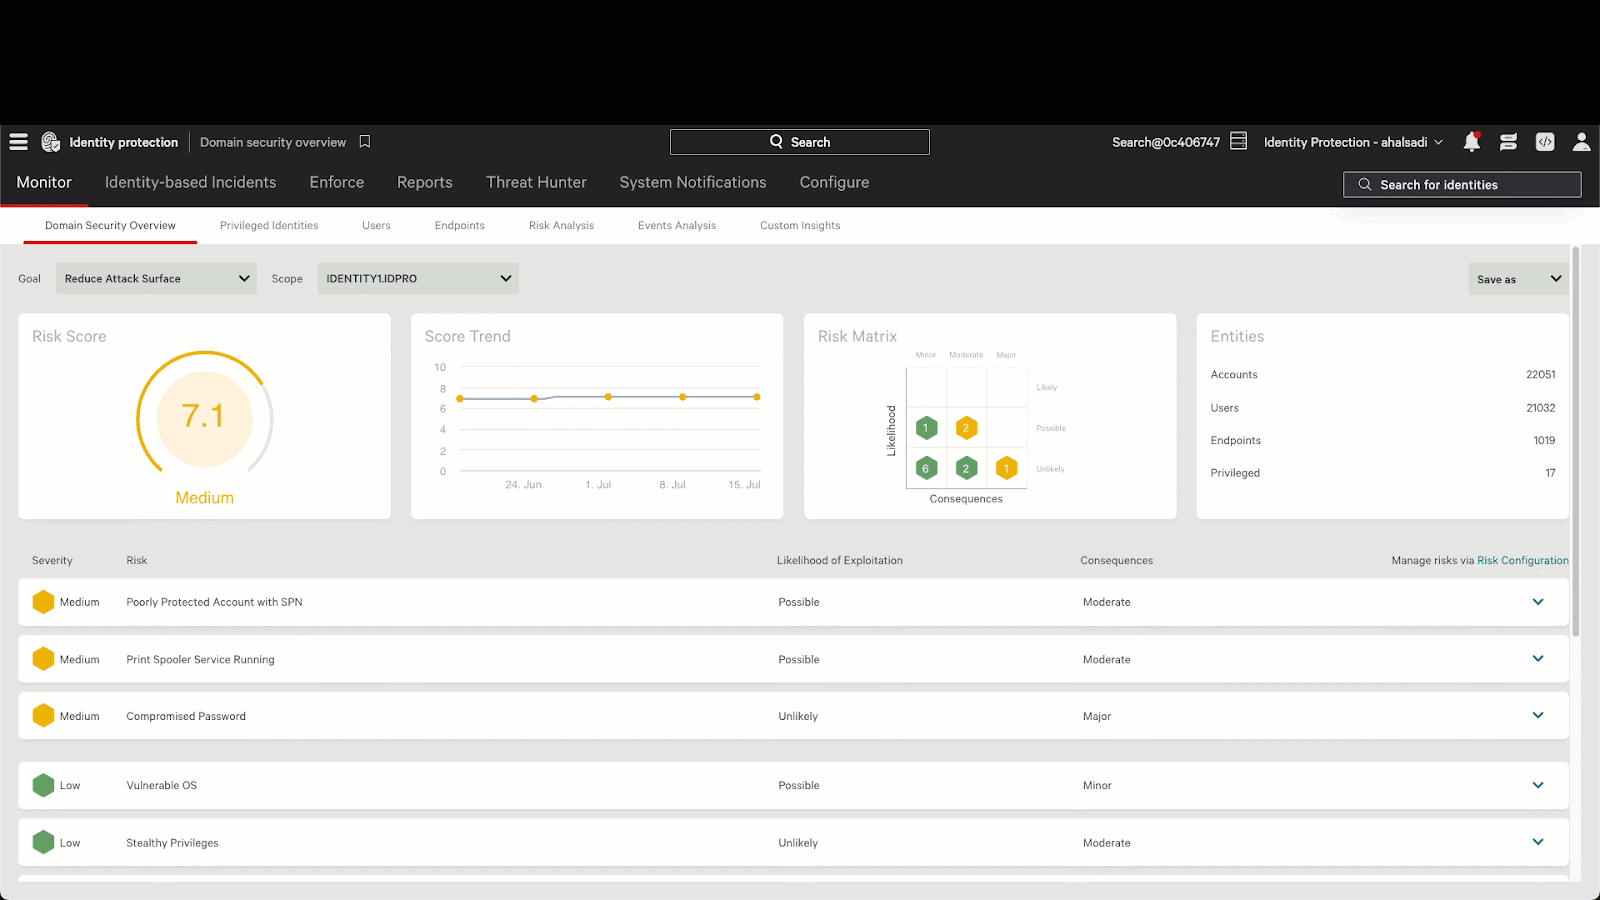Switch to the Endpoints tab

(x=460, y=225)
